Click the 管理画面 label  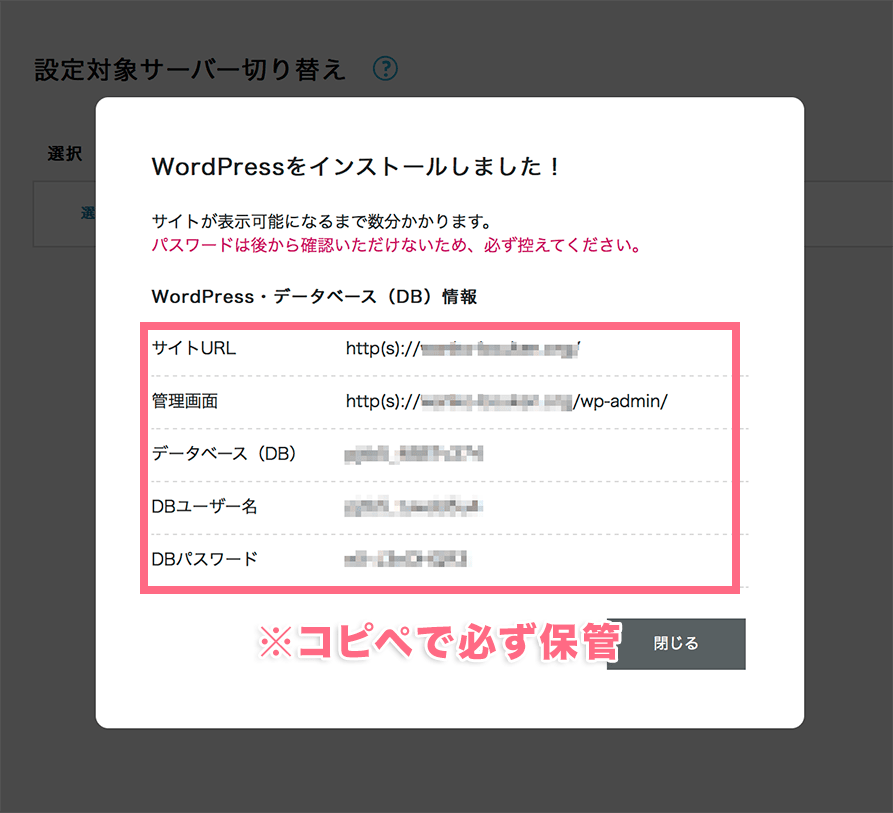coord(185,401)
